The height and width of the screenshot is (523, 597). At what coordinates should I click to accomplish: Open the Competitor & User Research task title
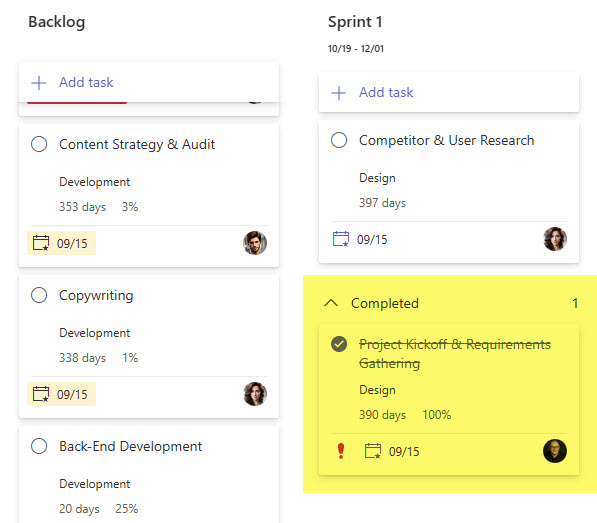pyautogui.click(x=447, y=140)
